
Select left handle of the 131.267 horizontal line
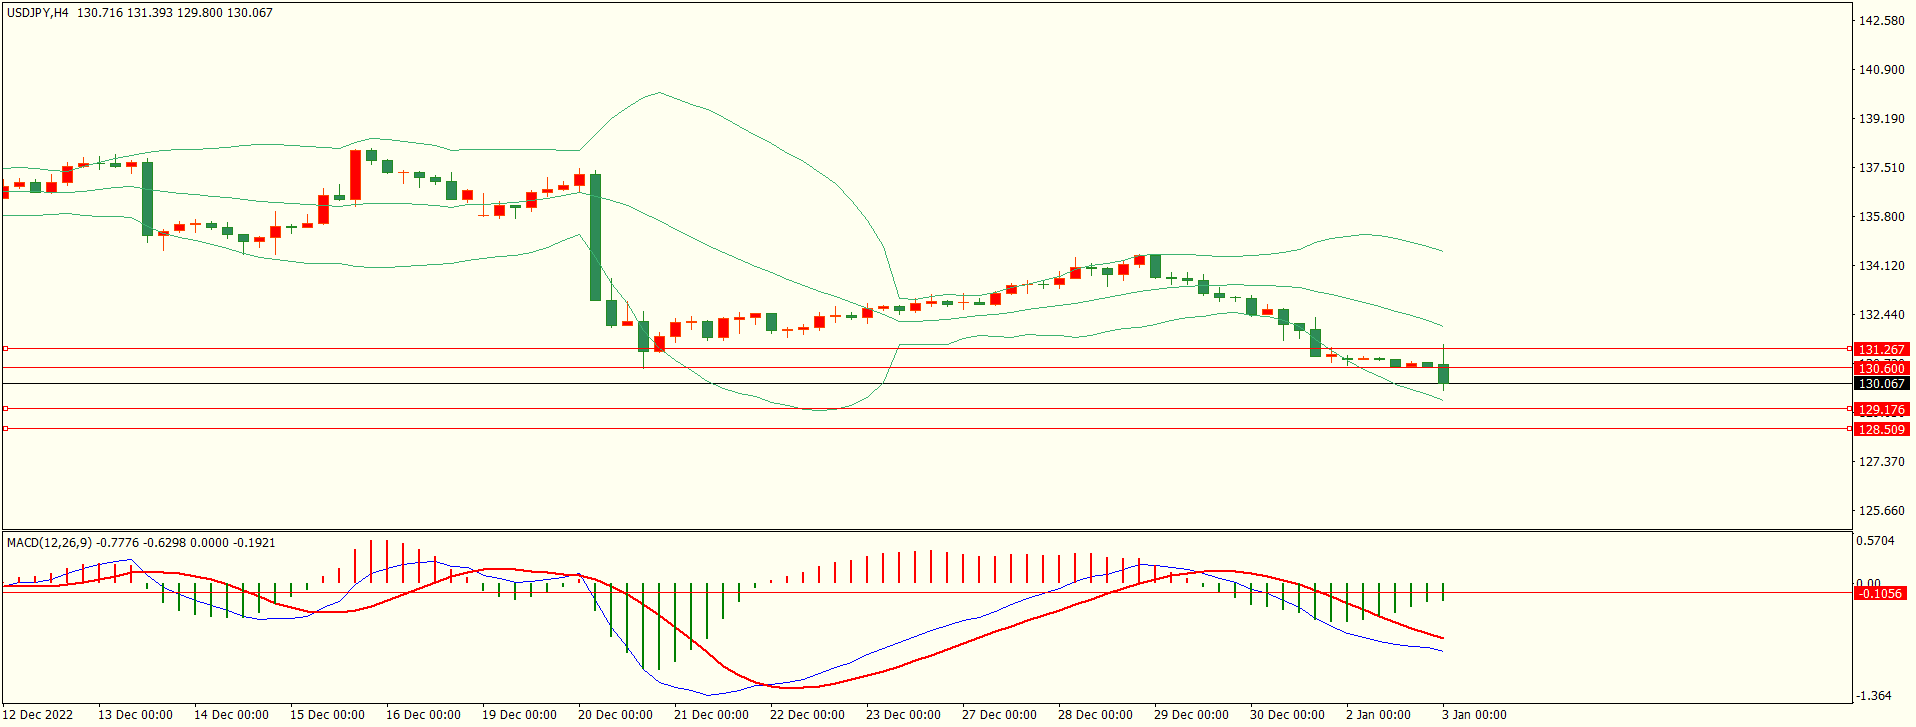[5, 349]
